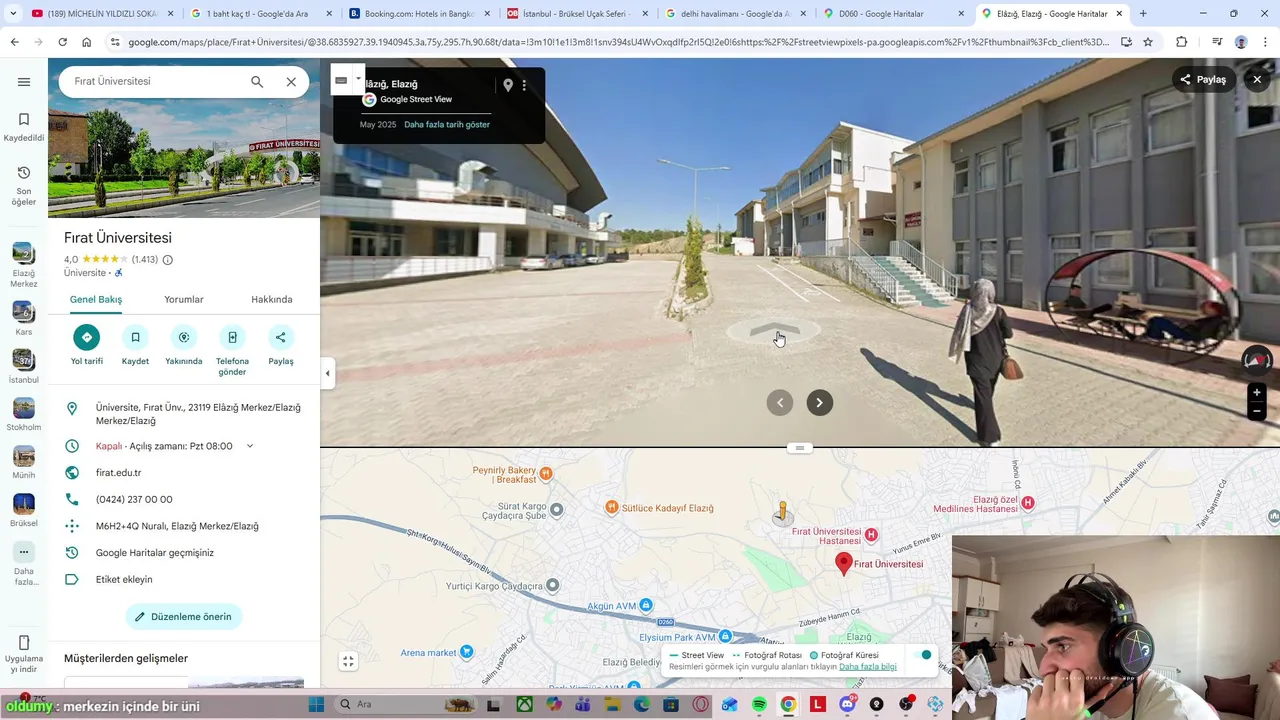1280x720 pixels.
Task: Click Yol tarifi directions button
Action: pos(87,337)
